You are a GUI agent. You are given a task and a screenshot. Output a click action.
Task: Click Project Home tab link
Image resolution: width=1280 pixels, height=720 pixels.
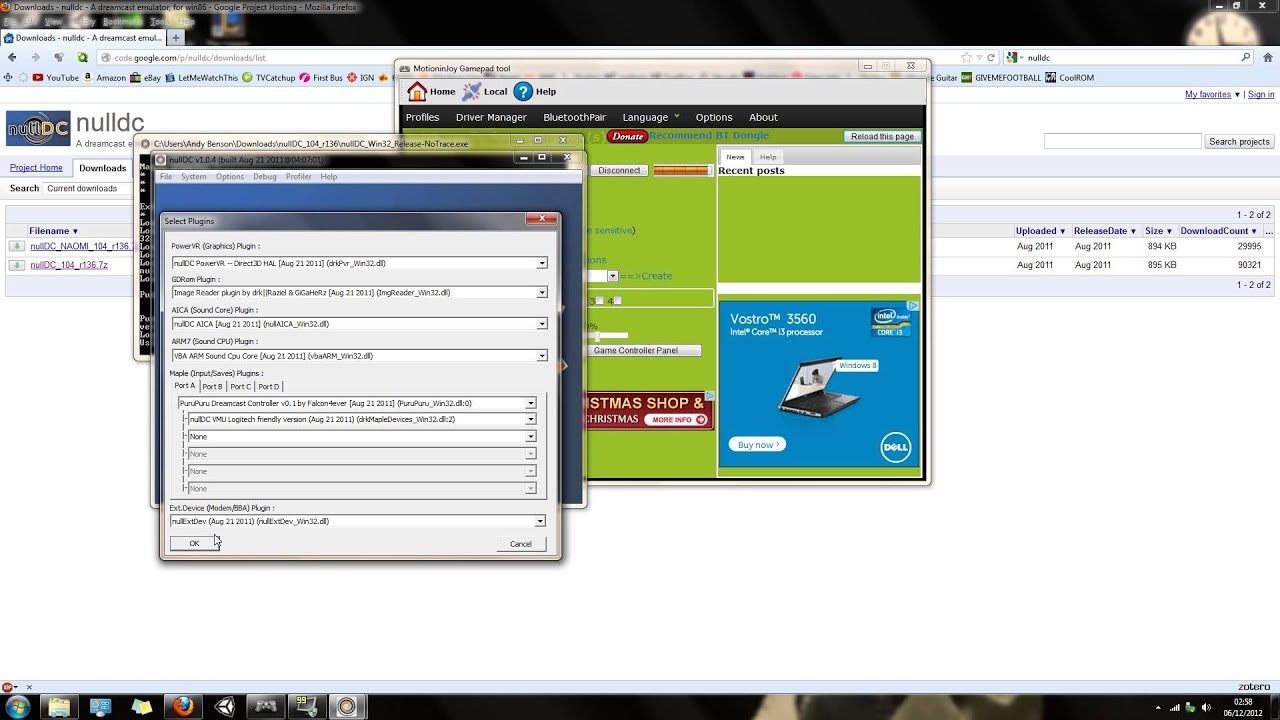point(36,168)
